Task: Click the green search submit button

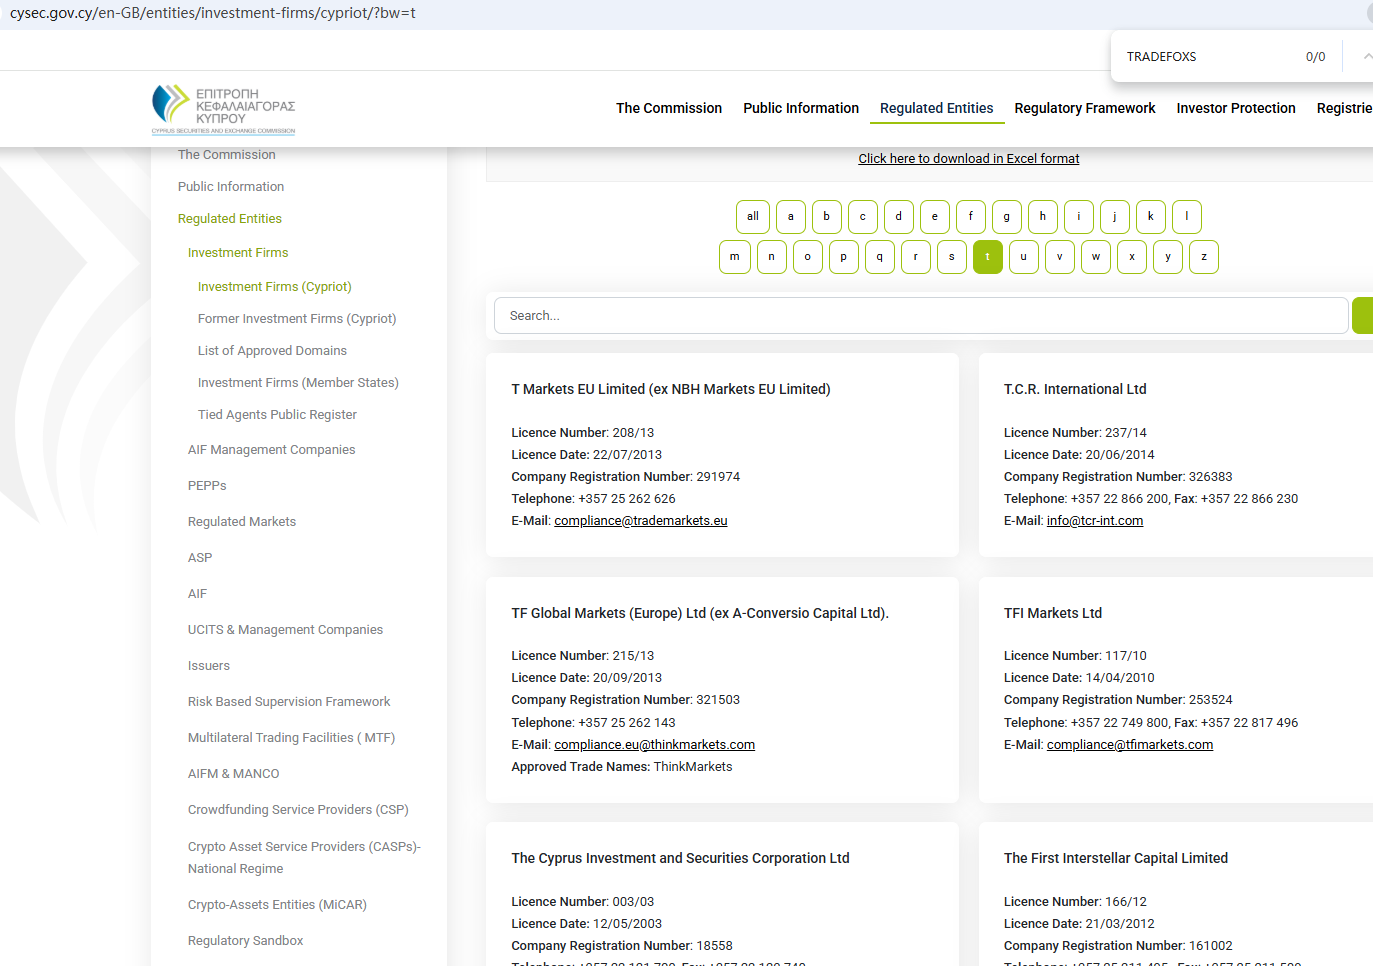Action: 1362,316
